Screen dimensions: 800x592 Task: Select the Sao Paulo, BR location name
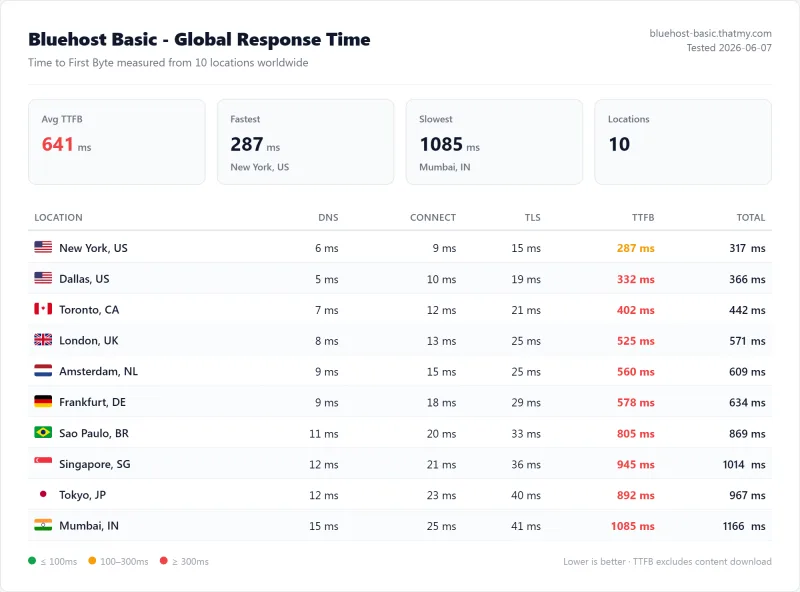[94, 433]
